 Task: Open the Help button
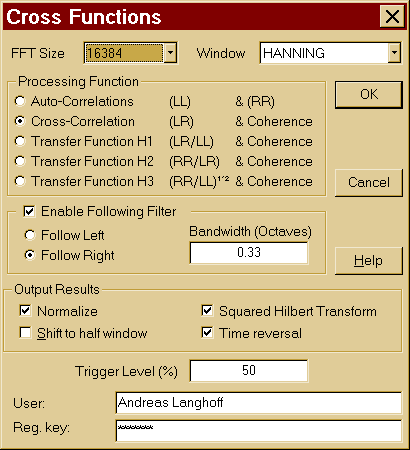[369, 260]
